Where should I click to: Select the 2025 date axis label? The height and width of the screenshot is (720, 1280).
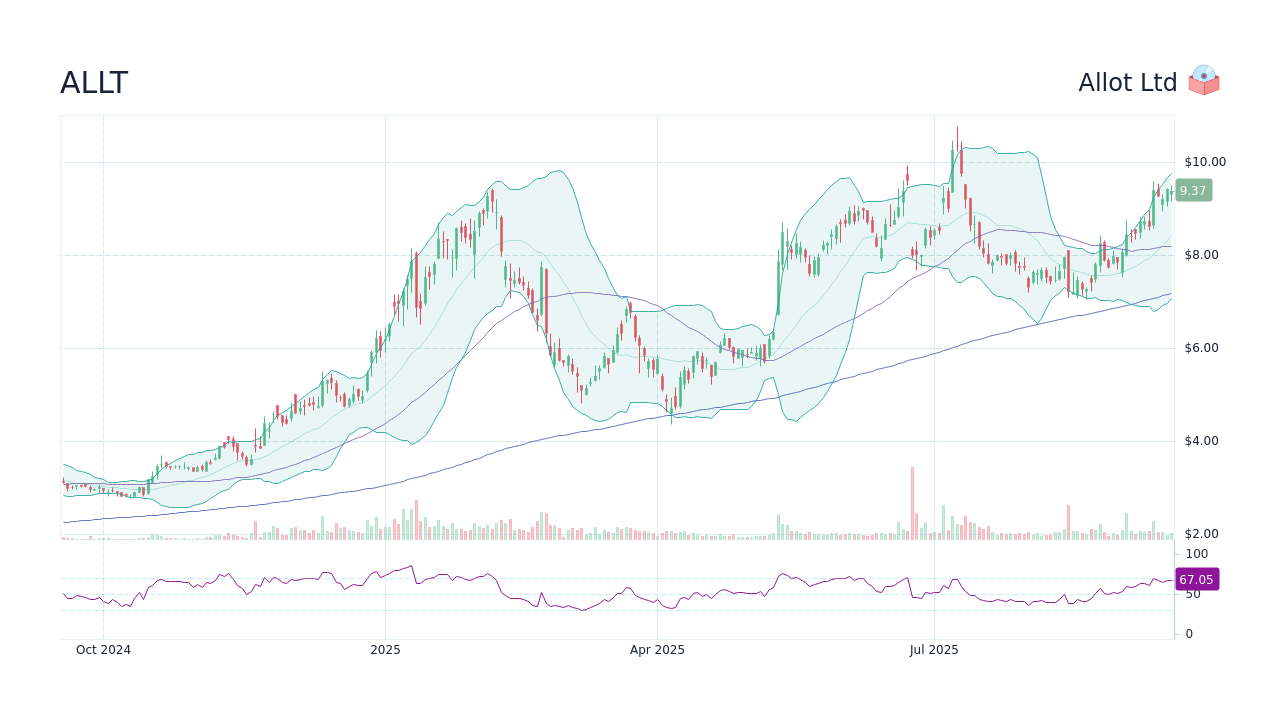[x=386, y=649]
